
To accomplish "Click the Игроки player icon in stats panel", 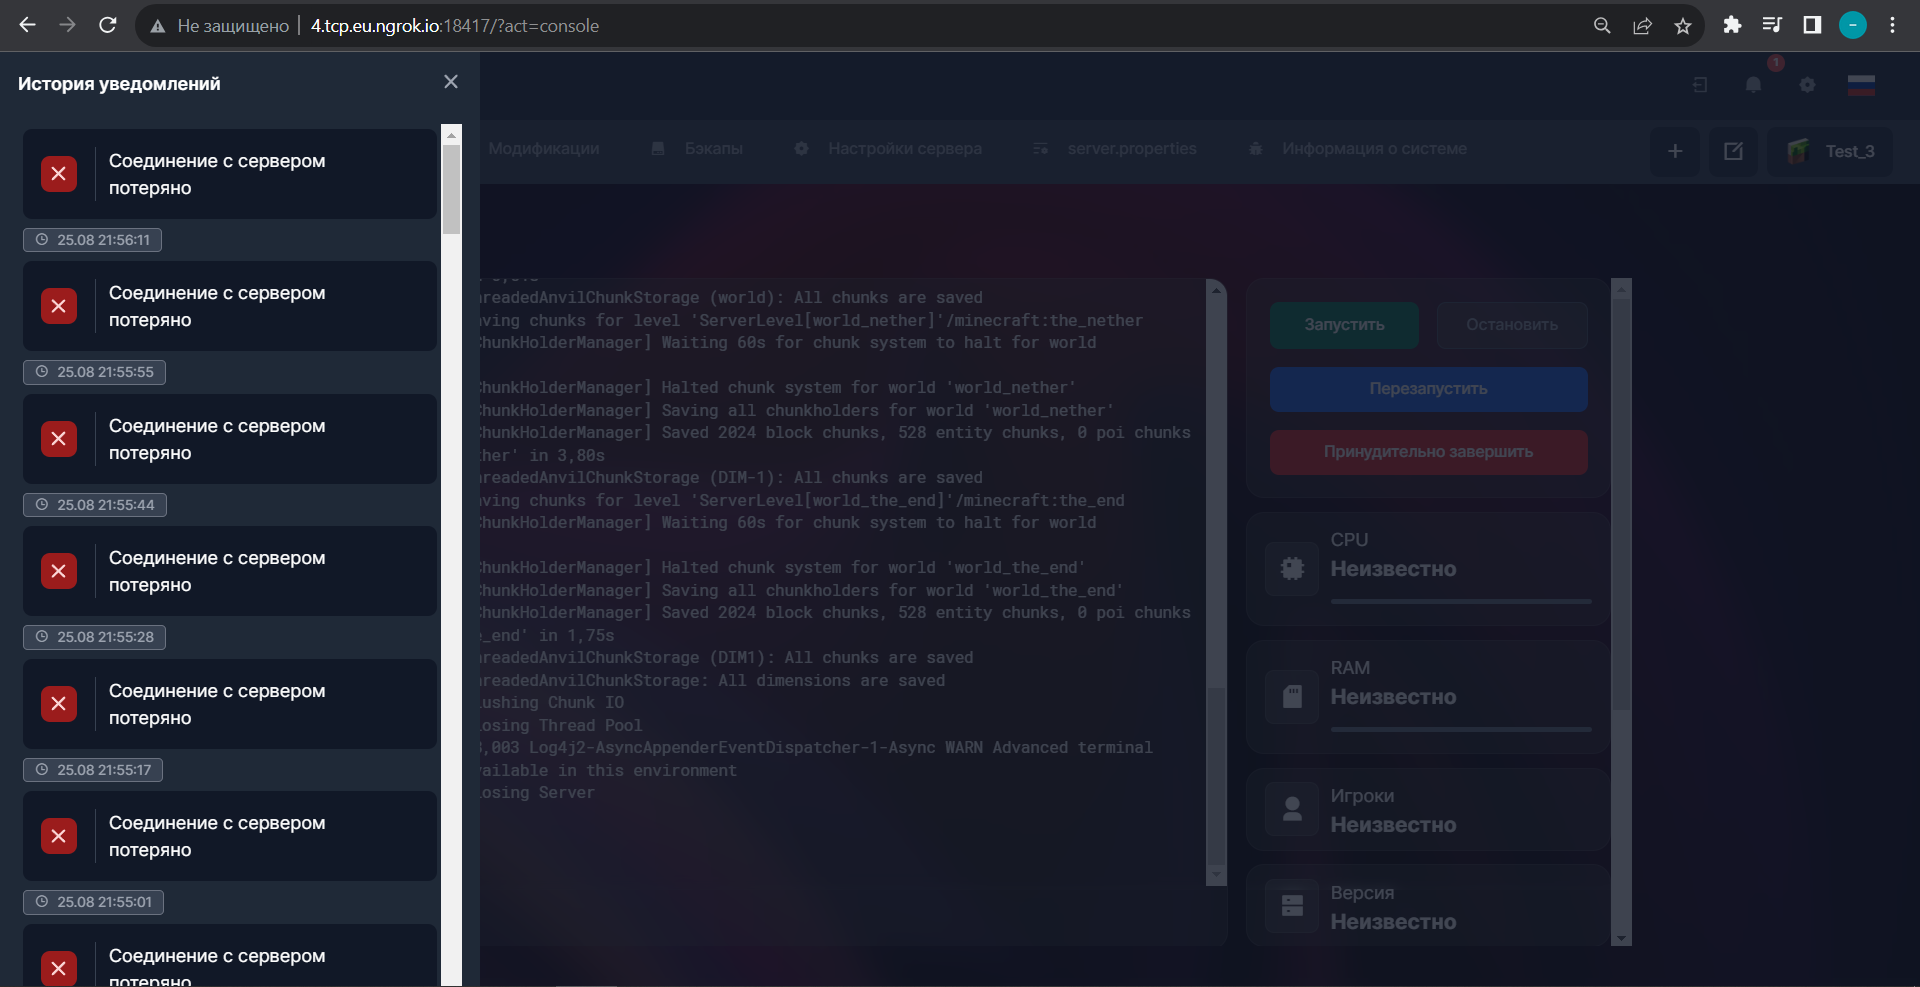I will (1292, 809).
